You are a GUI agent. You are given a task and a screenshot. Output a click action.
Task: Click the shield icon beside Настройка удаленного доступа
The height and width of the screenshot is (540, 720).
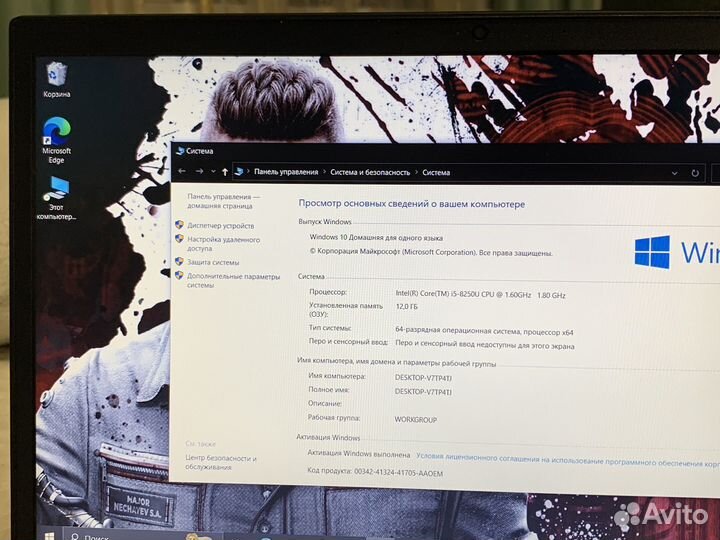180,239
